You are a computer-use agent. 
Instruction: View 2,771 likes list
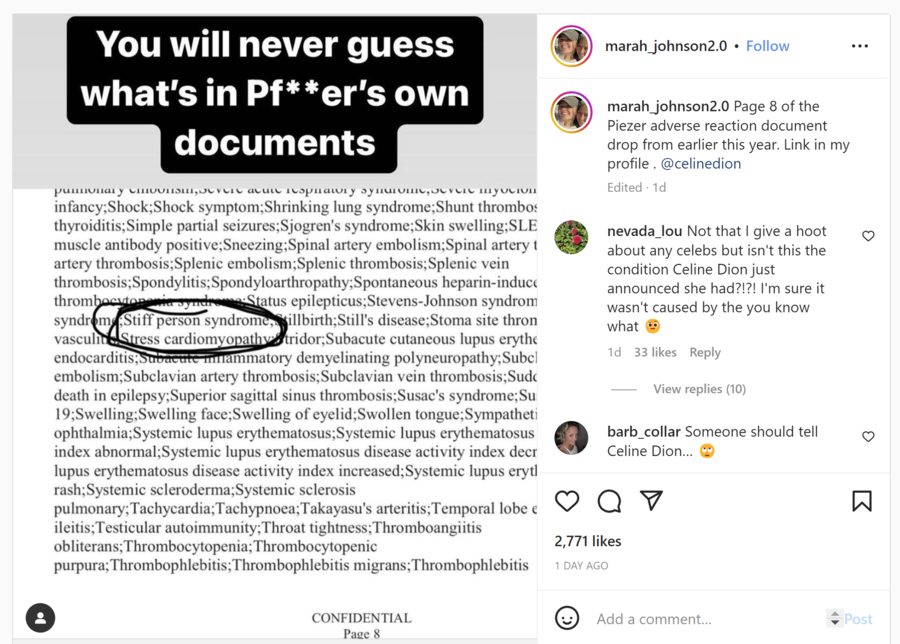pos(588,541)
